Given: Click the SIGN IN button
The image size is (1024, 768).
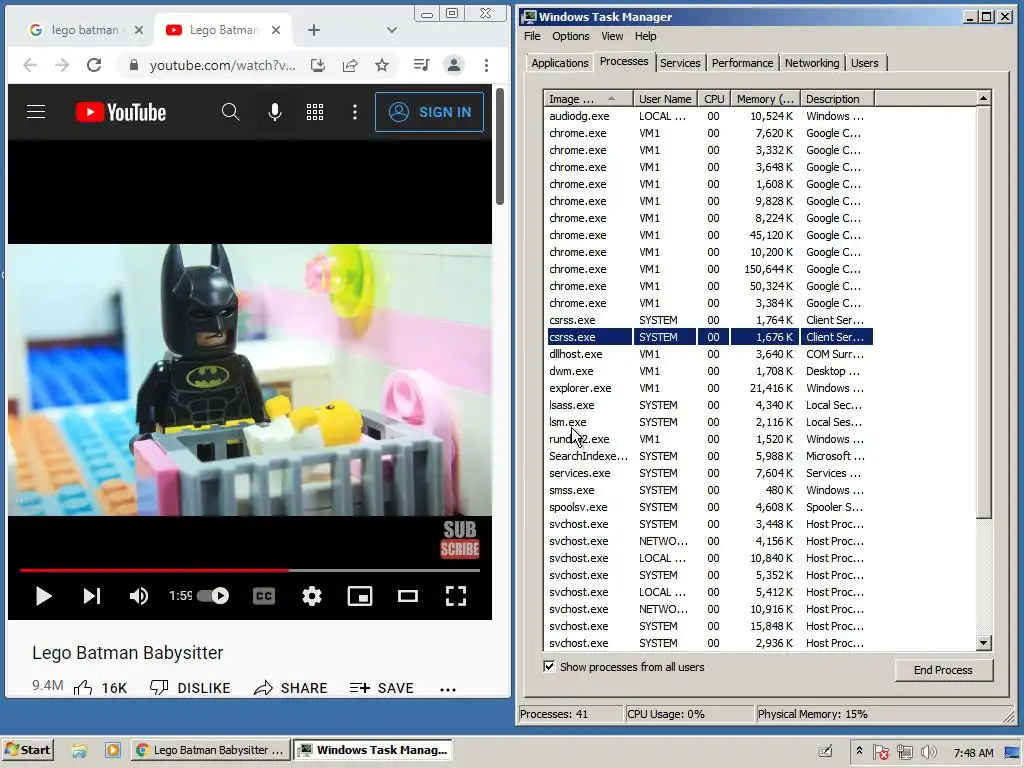Looking at the screenshot, I should click(430, 112).
